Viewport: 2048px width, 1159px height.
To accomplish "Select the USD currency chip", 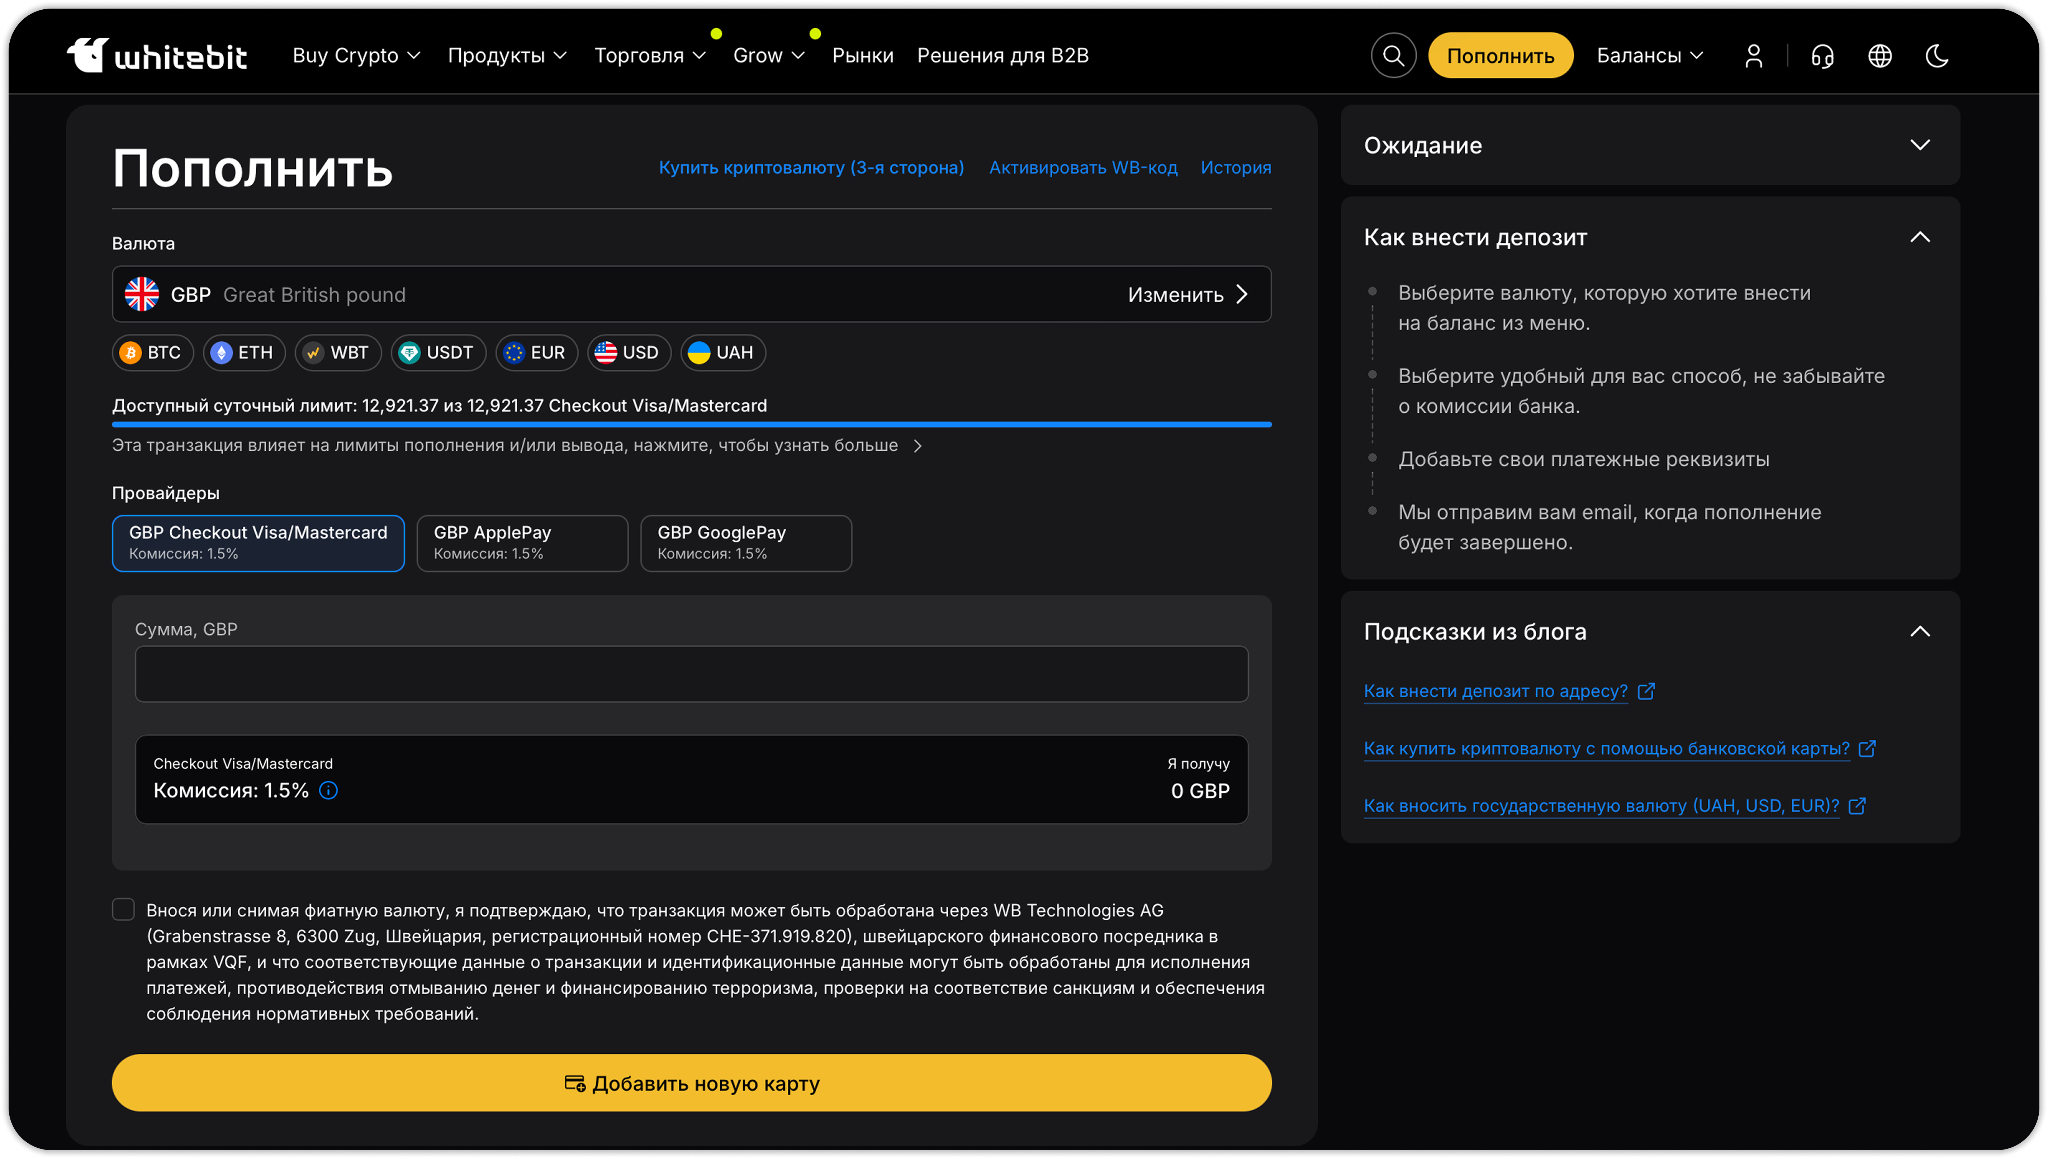I will tap(629, 352).
